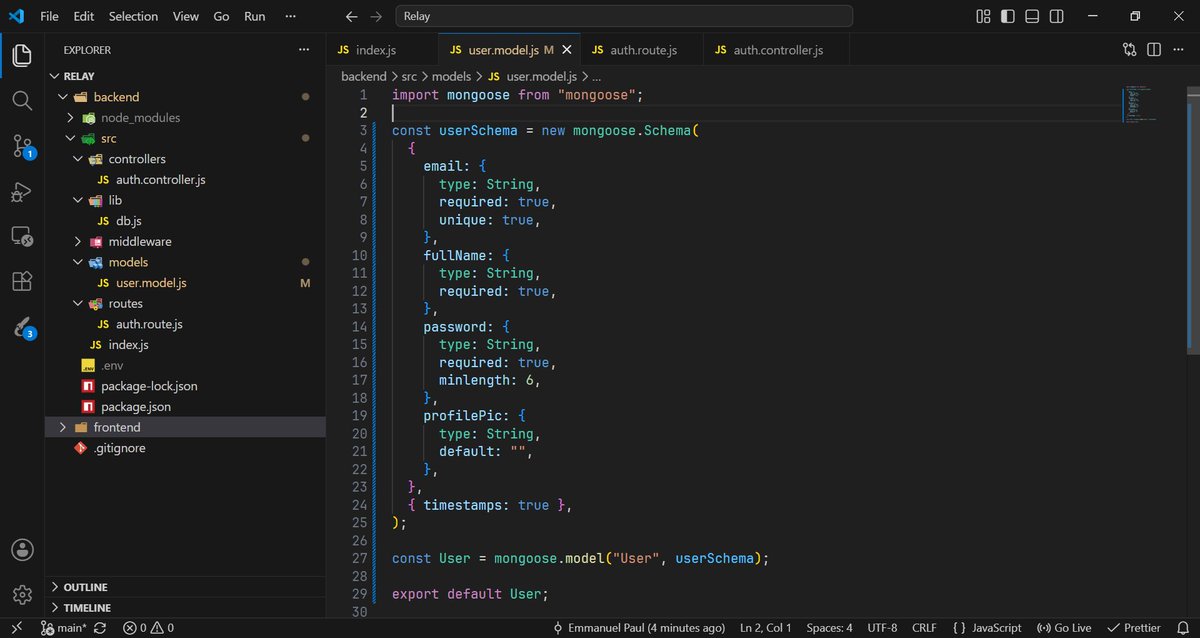Image resolution: width=1200 pixels, height=638 pixels.
Task: Toggle primary side bar visibility
Action: 1007,17
